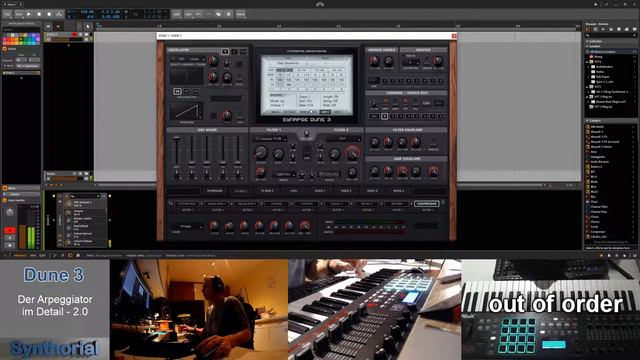The width and height of the screenshot is (640, 360).
Task: Add a new project tab with plus icon
Action: [x=20, y=4]
